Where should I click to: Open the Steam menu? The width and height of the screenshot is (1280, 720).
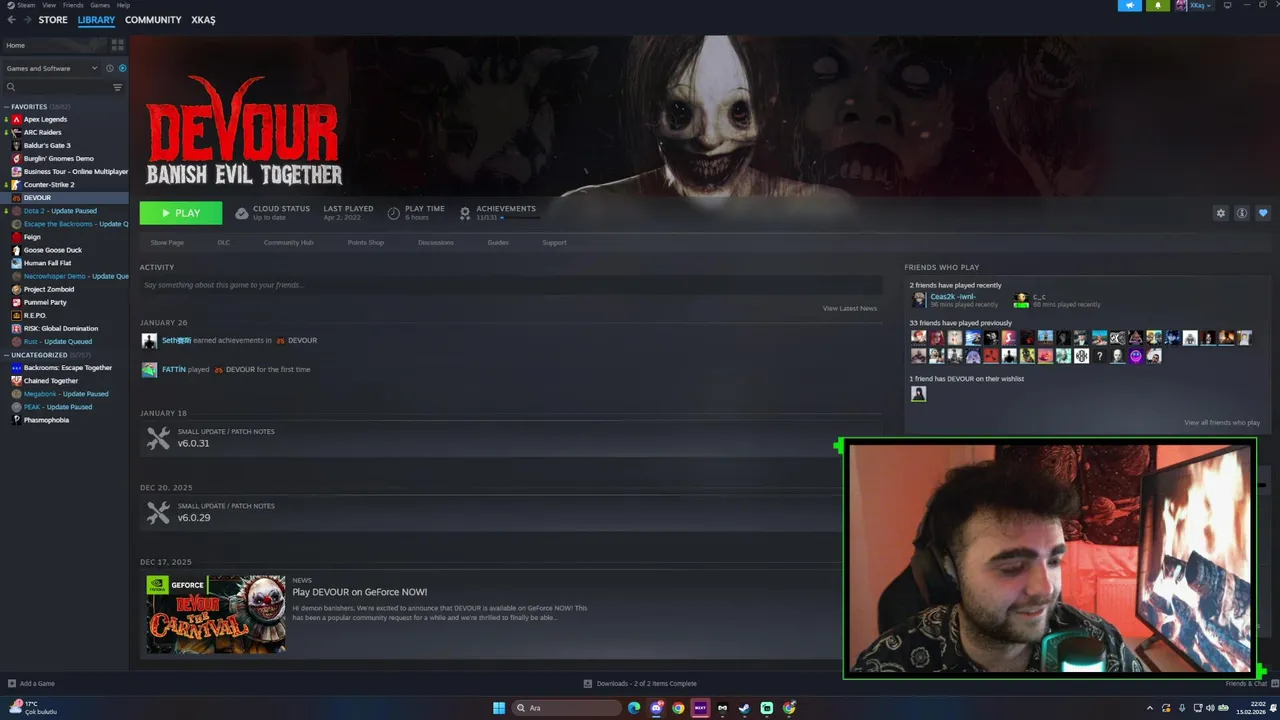tap(26, 5)
